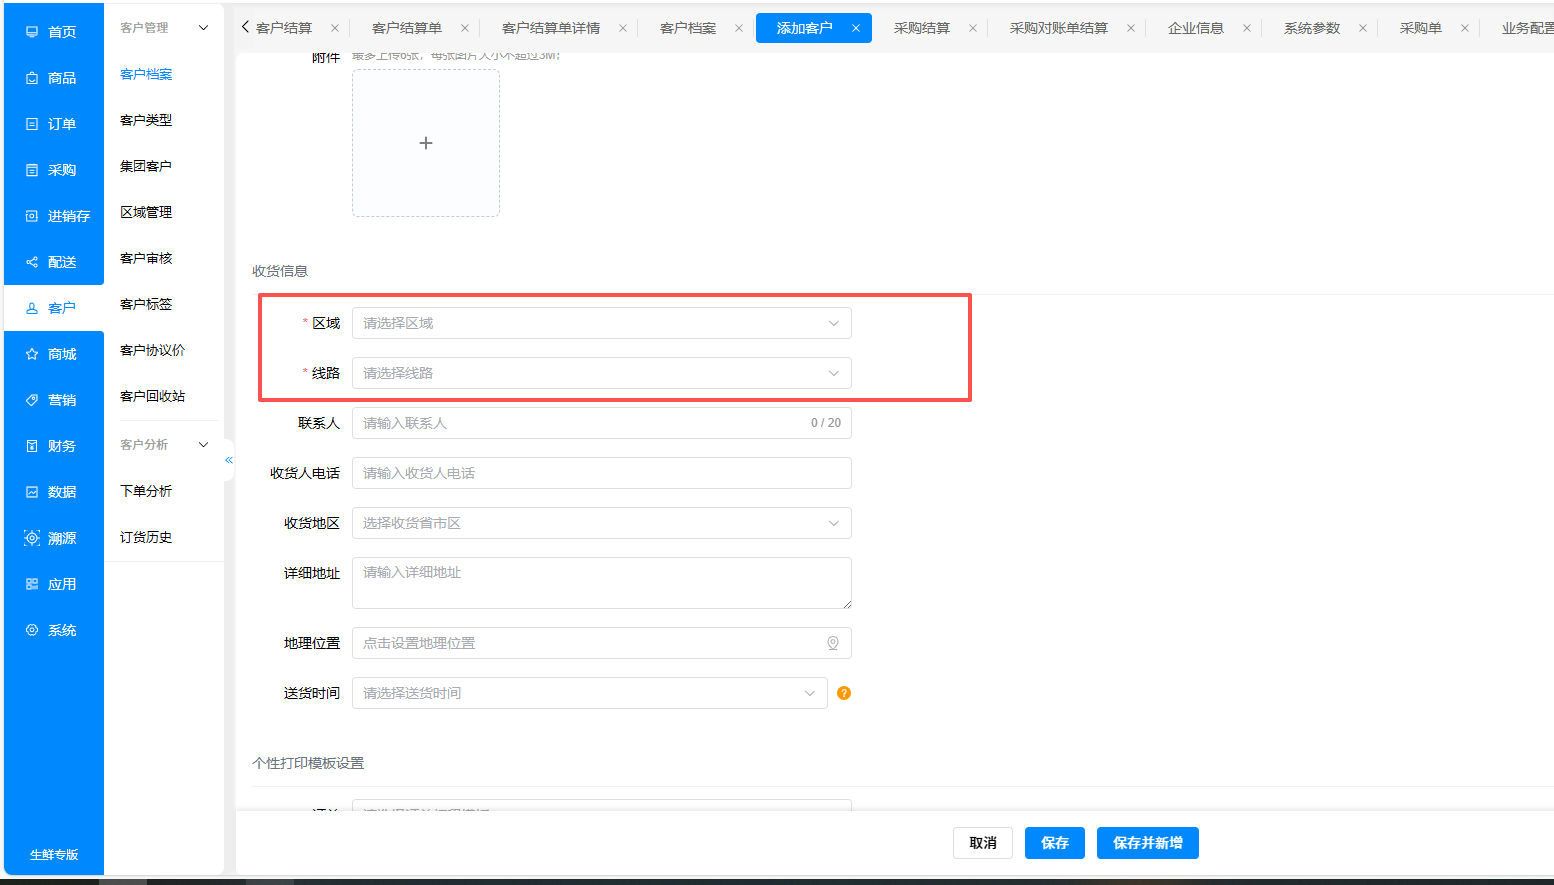Open the 线路 route dropdown

[602, 373]
